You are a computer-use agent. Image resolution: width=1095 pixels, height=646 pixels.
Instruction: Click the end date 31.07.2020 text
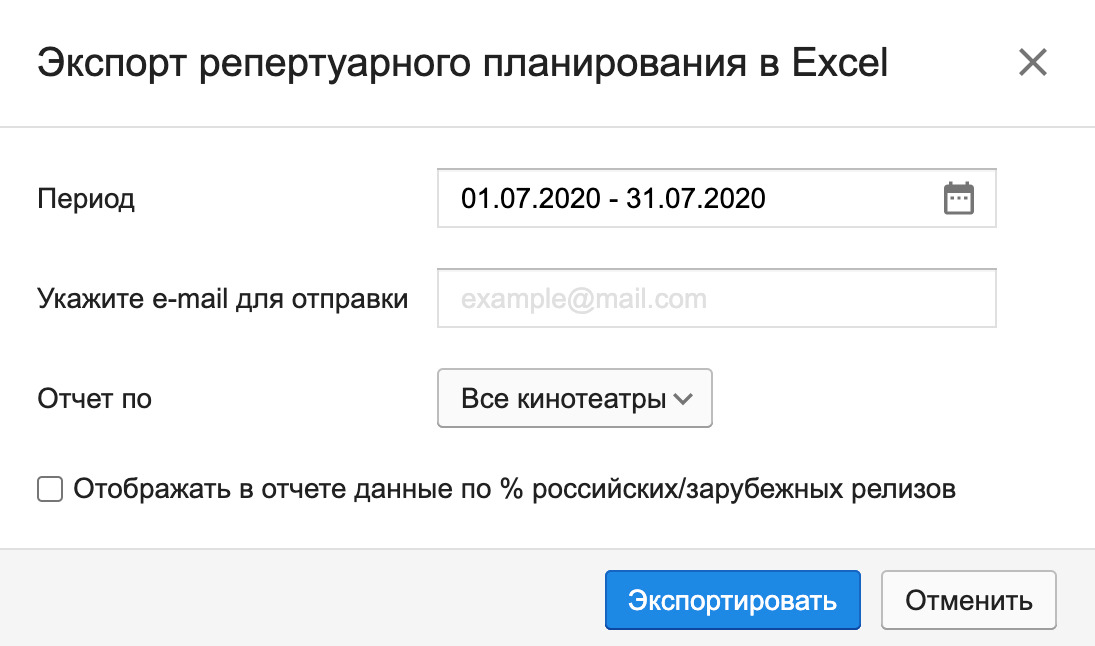coord(696,198)
